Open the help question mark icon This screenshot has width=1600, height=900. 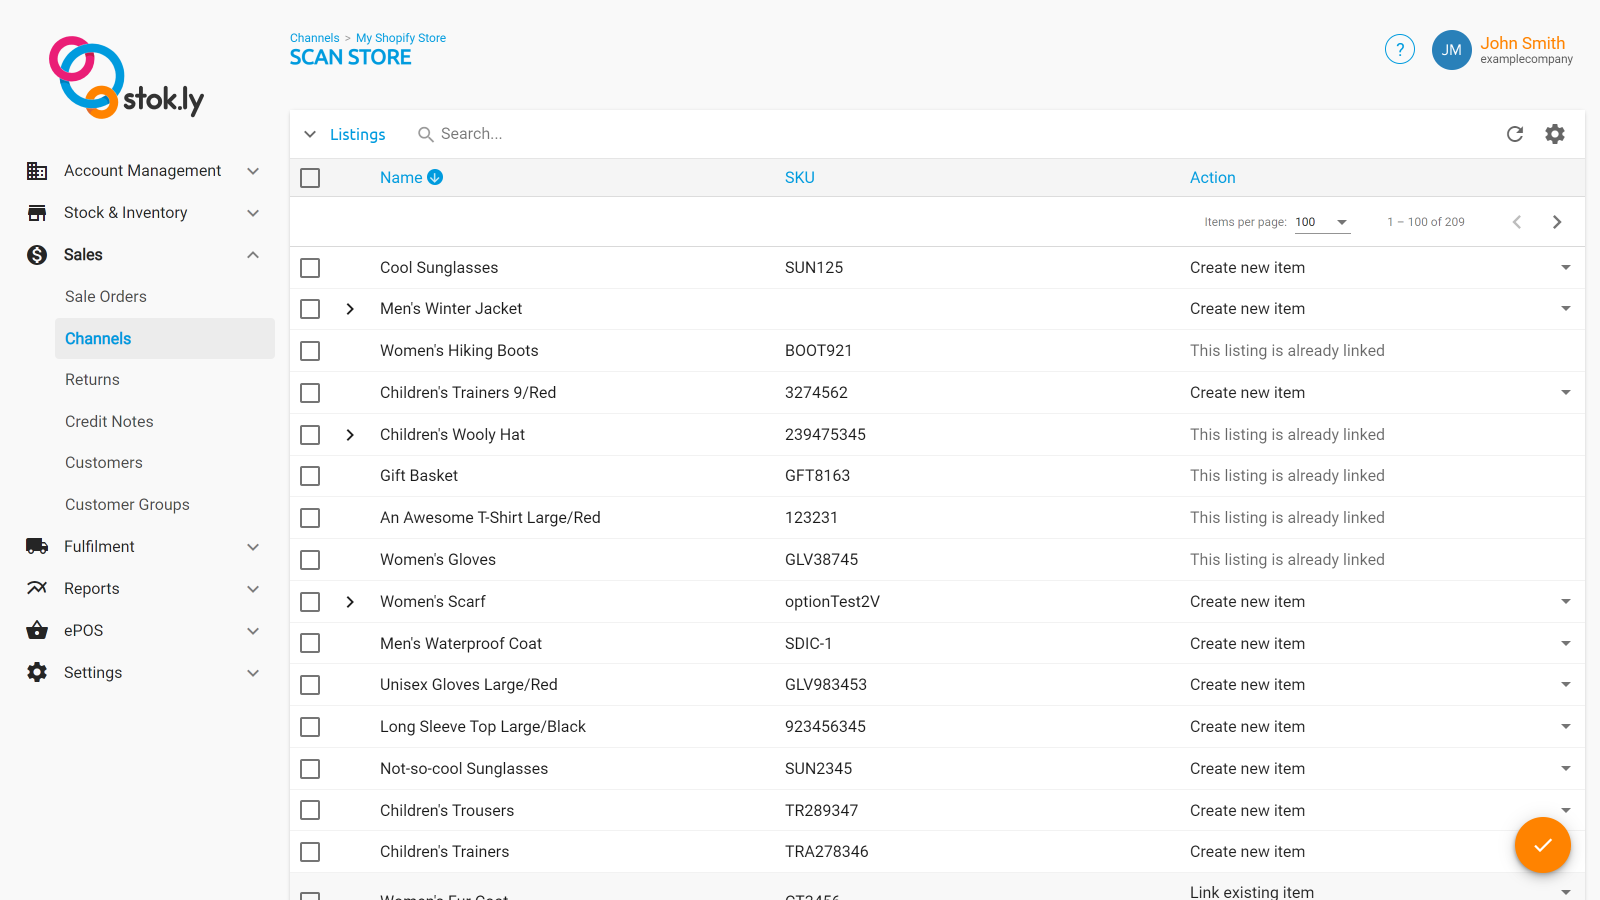coord(1399,49)
